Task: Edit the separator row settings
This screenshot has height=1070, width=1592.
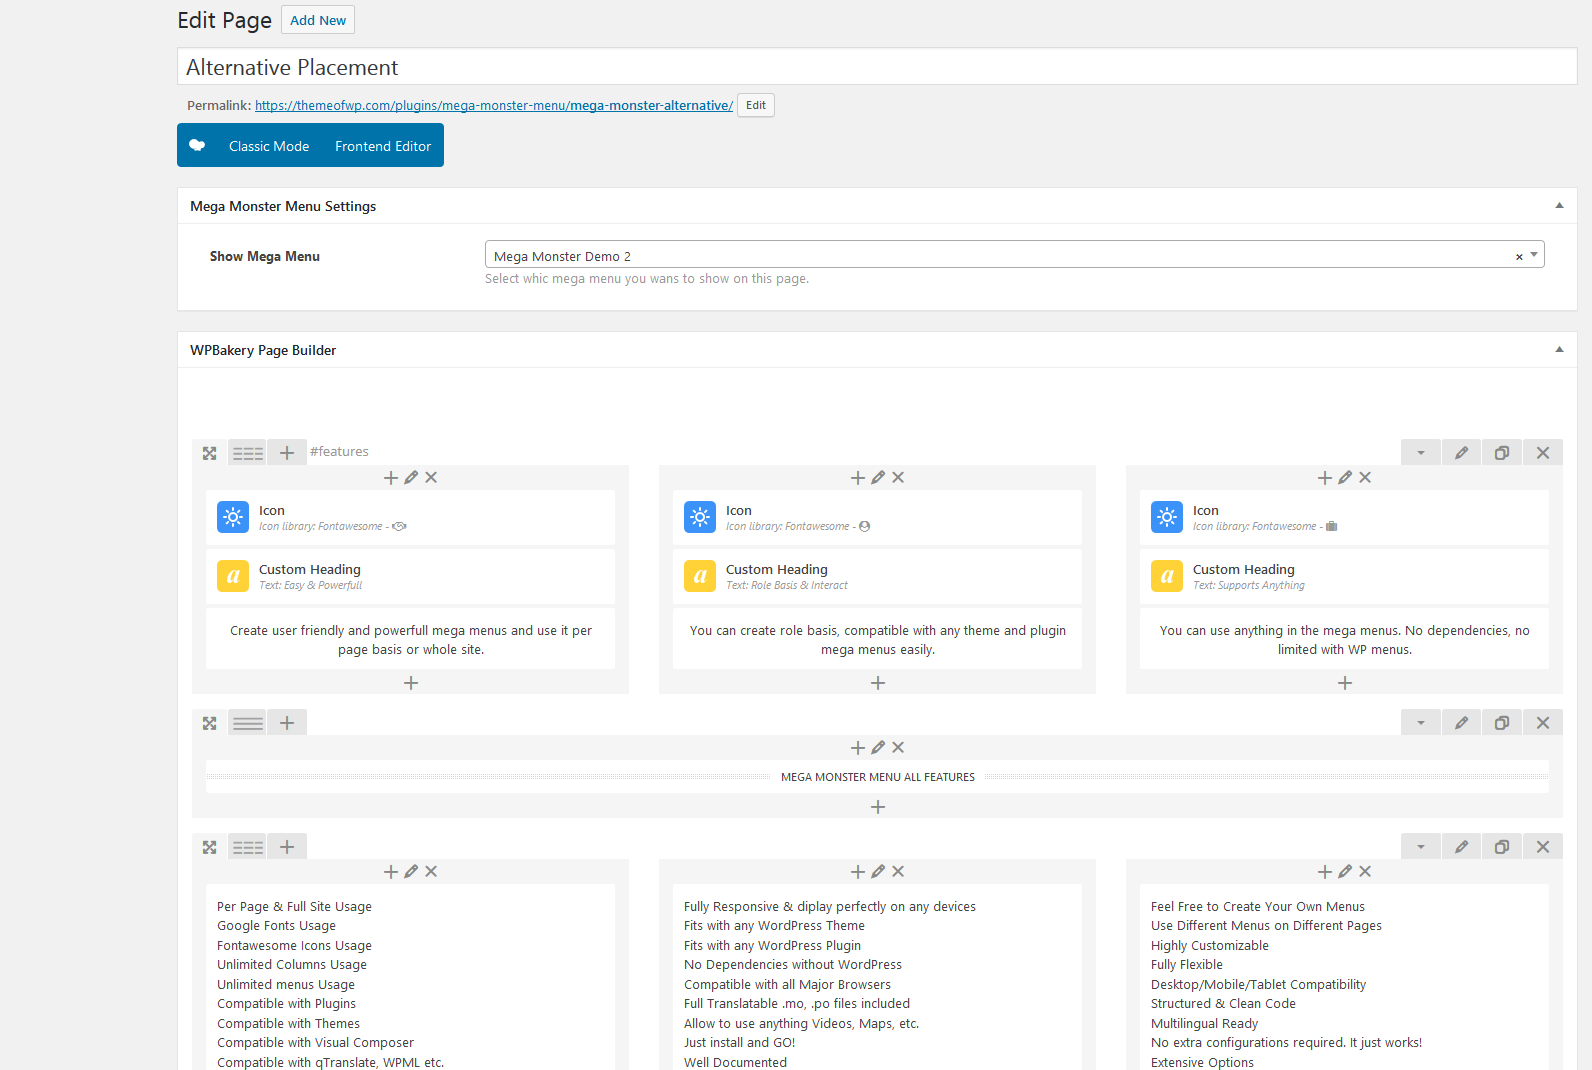Action: pos(1461,723)
